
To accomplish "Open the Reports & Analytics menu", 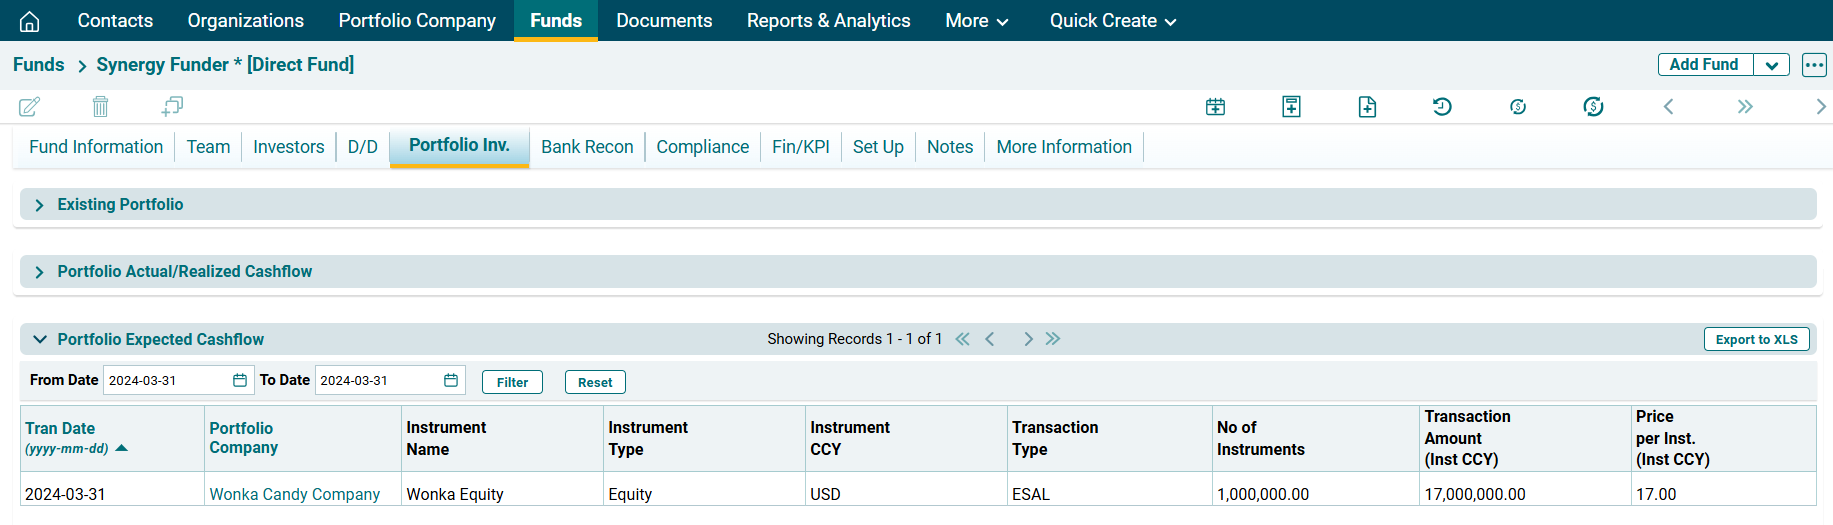I will (828, 21).
